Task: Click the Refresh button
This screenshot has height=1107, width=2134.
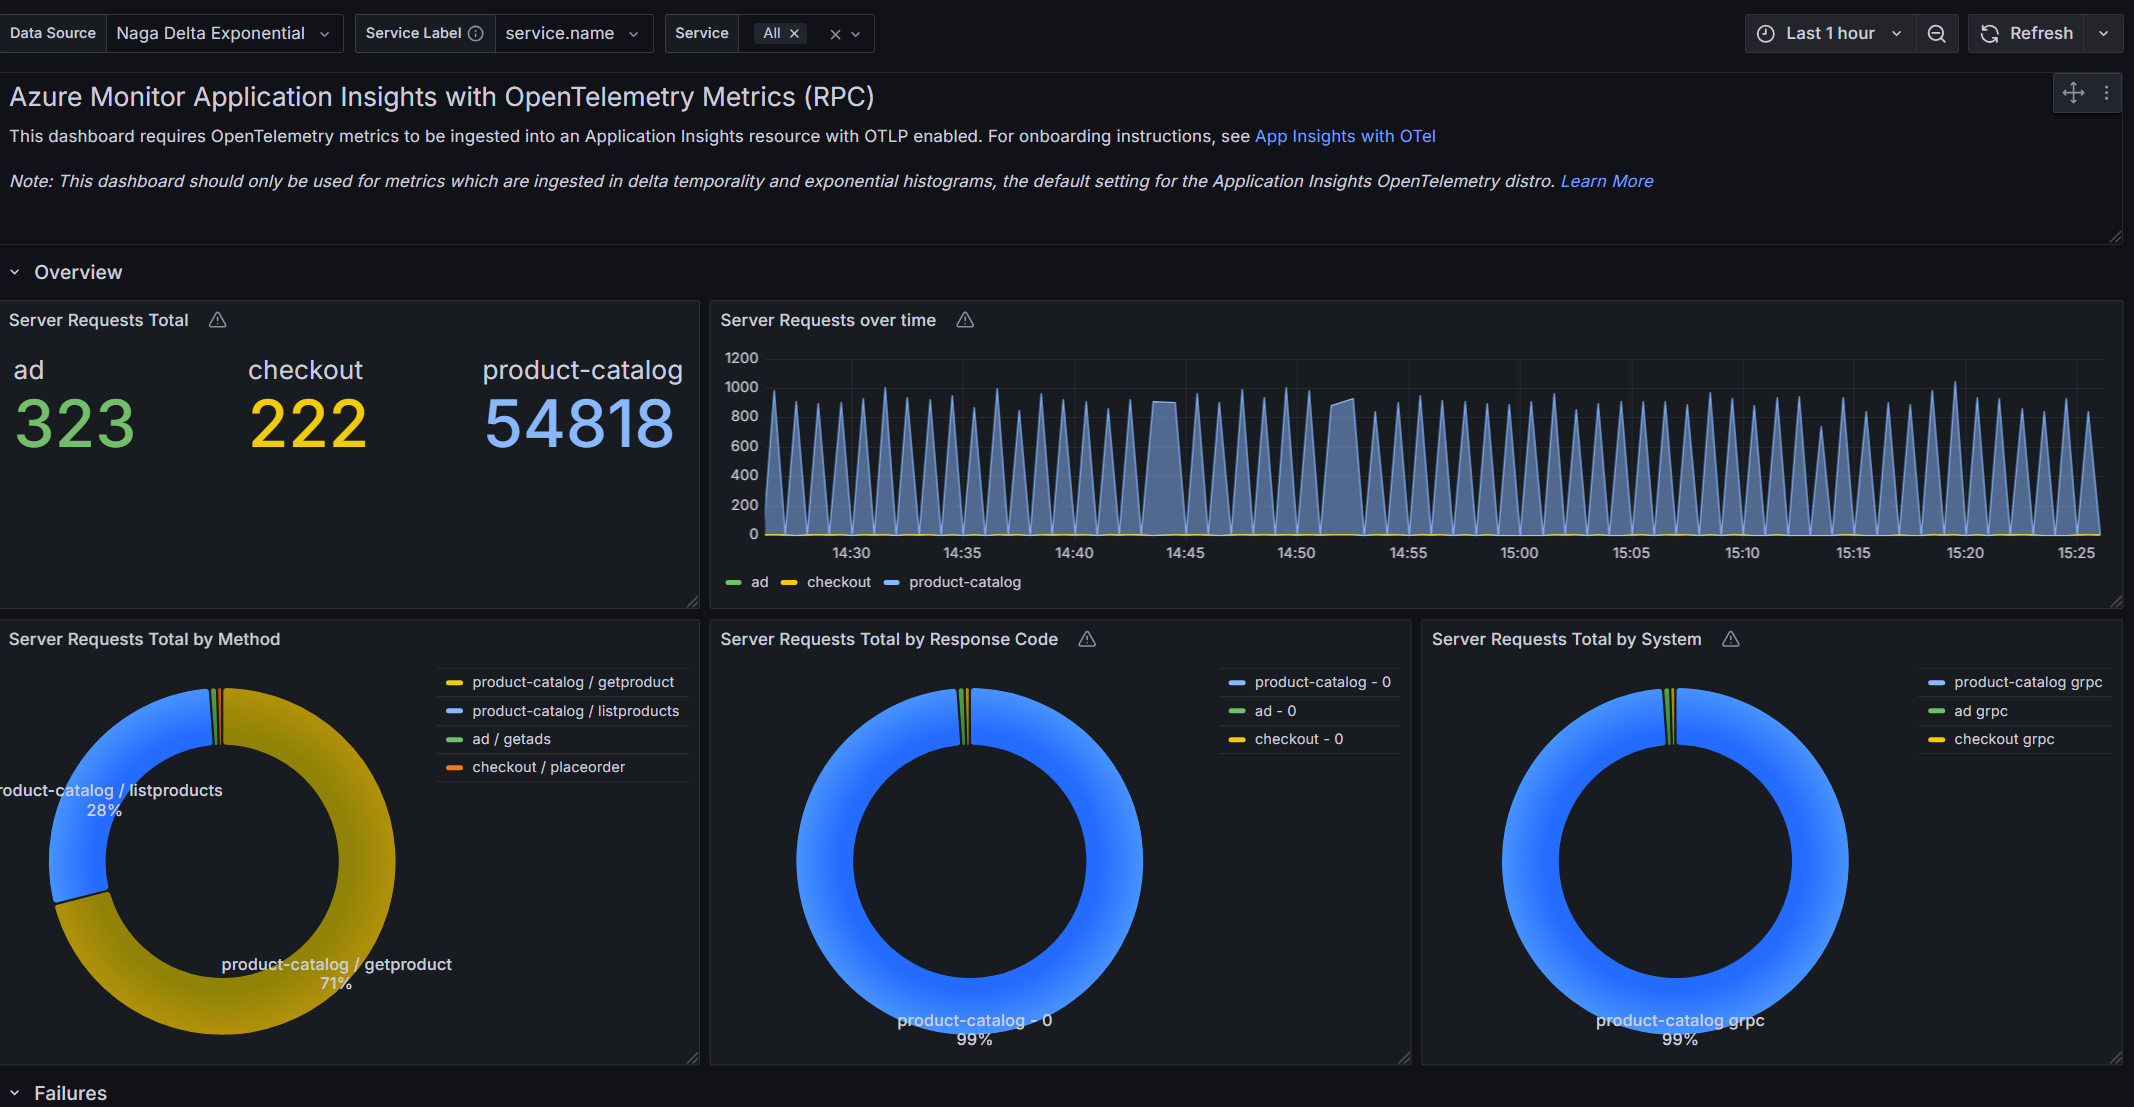Action: click(2027, 34)
